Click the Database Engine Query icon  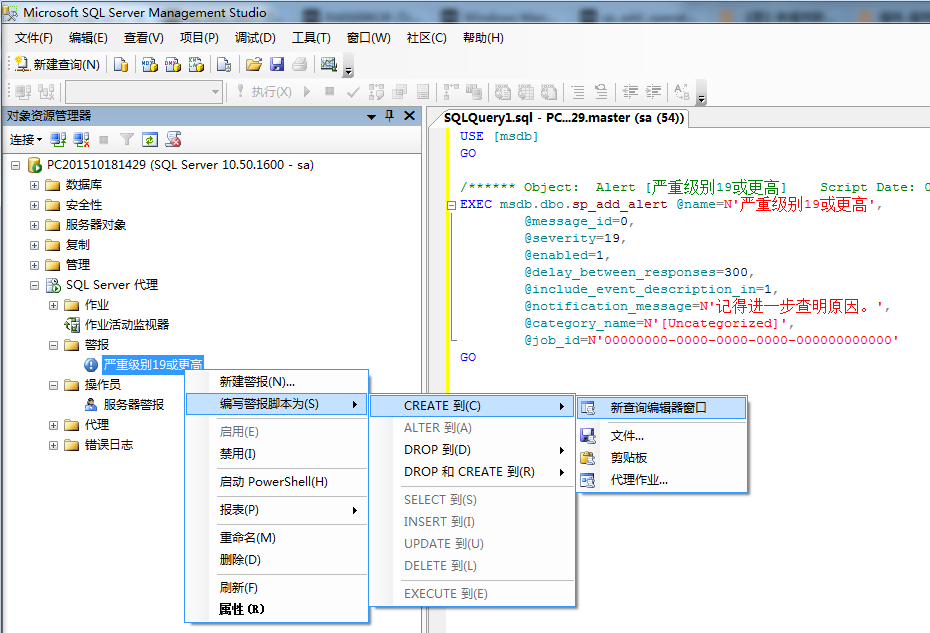pos(120,65)
